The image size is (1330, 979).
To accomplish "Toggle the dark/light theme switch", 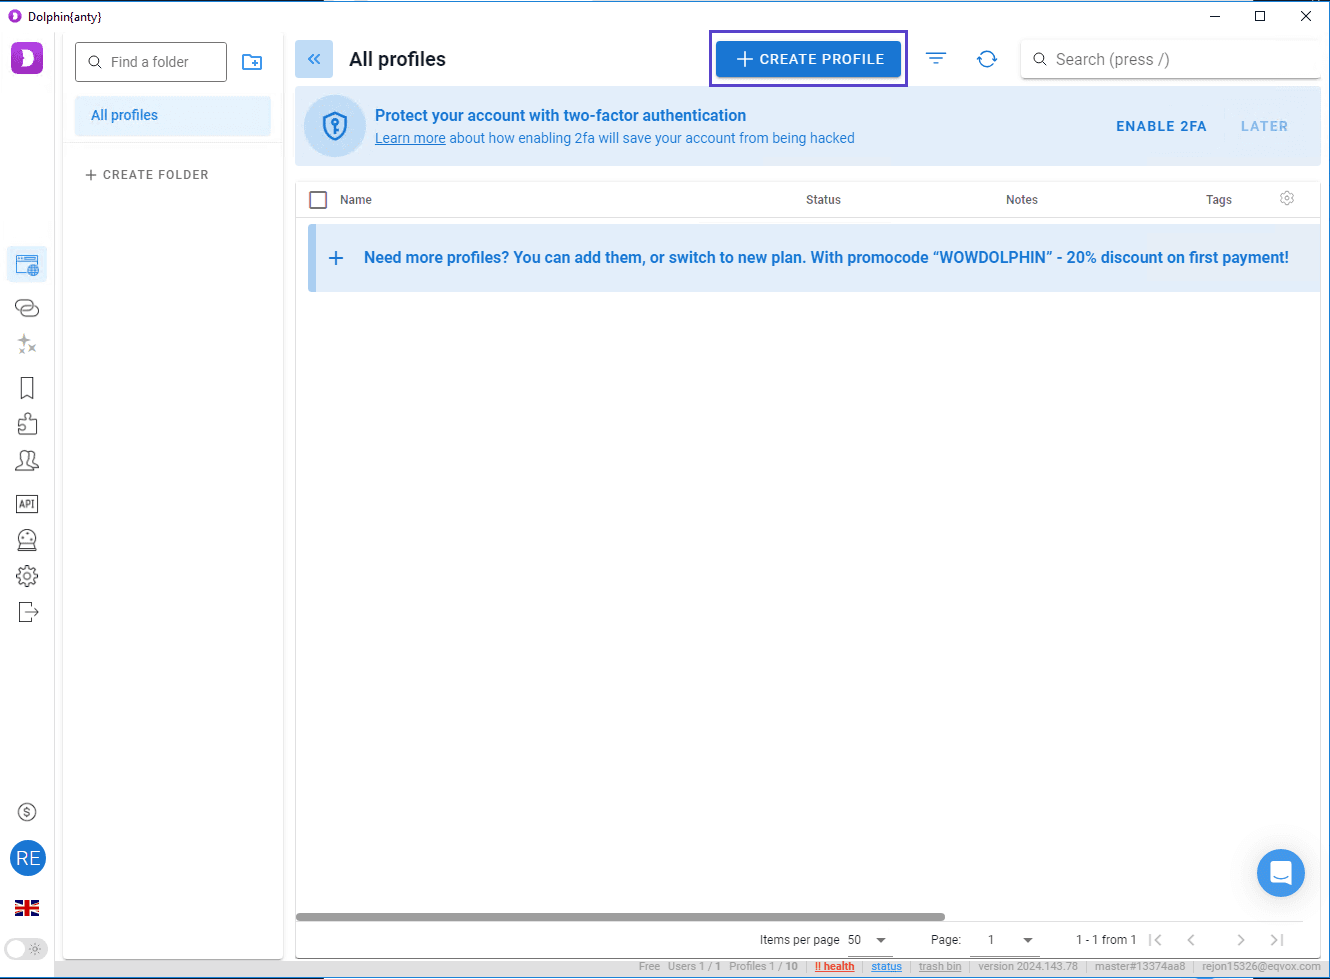I will [26, 949].
